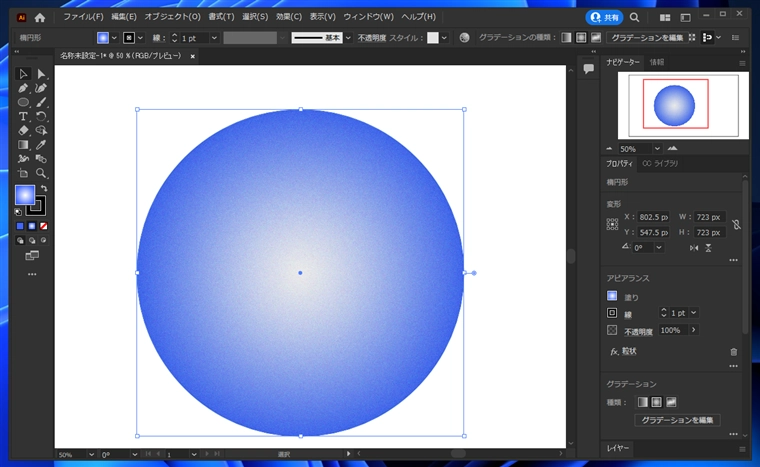Select the Curvature tool

tap(41, 88)
